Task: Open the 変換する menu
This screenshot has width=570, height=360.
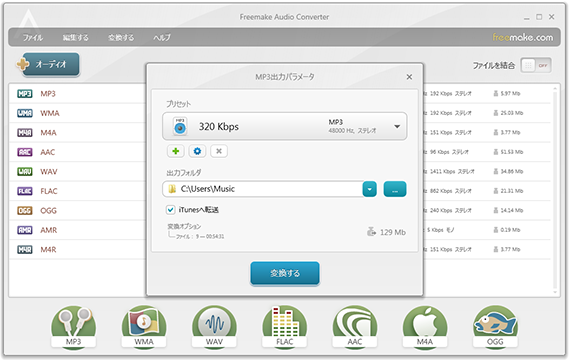Action: pyautogui.click(x=121, y=37)
